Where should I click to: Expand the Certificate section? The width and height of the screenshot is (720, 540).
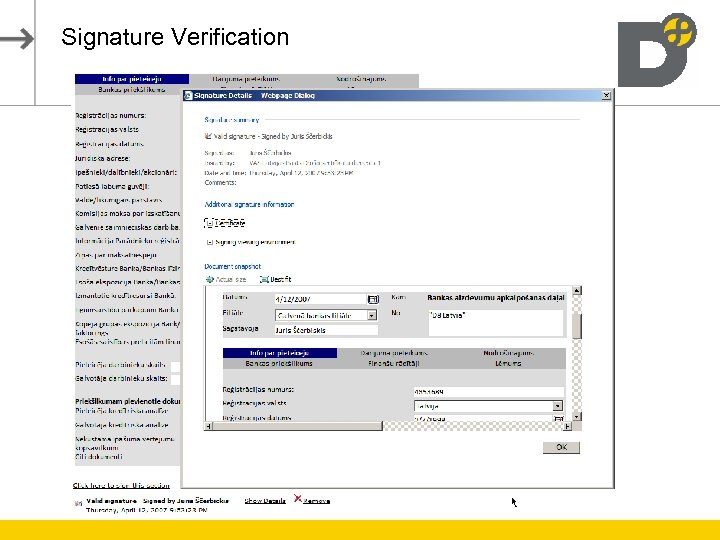(209, 223)
